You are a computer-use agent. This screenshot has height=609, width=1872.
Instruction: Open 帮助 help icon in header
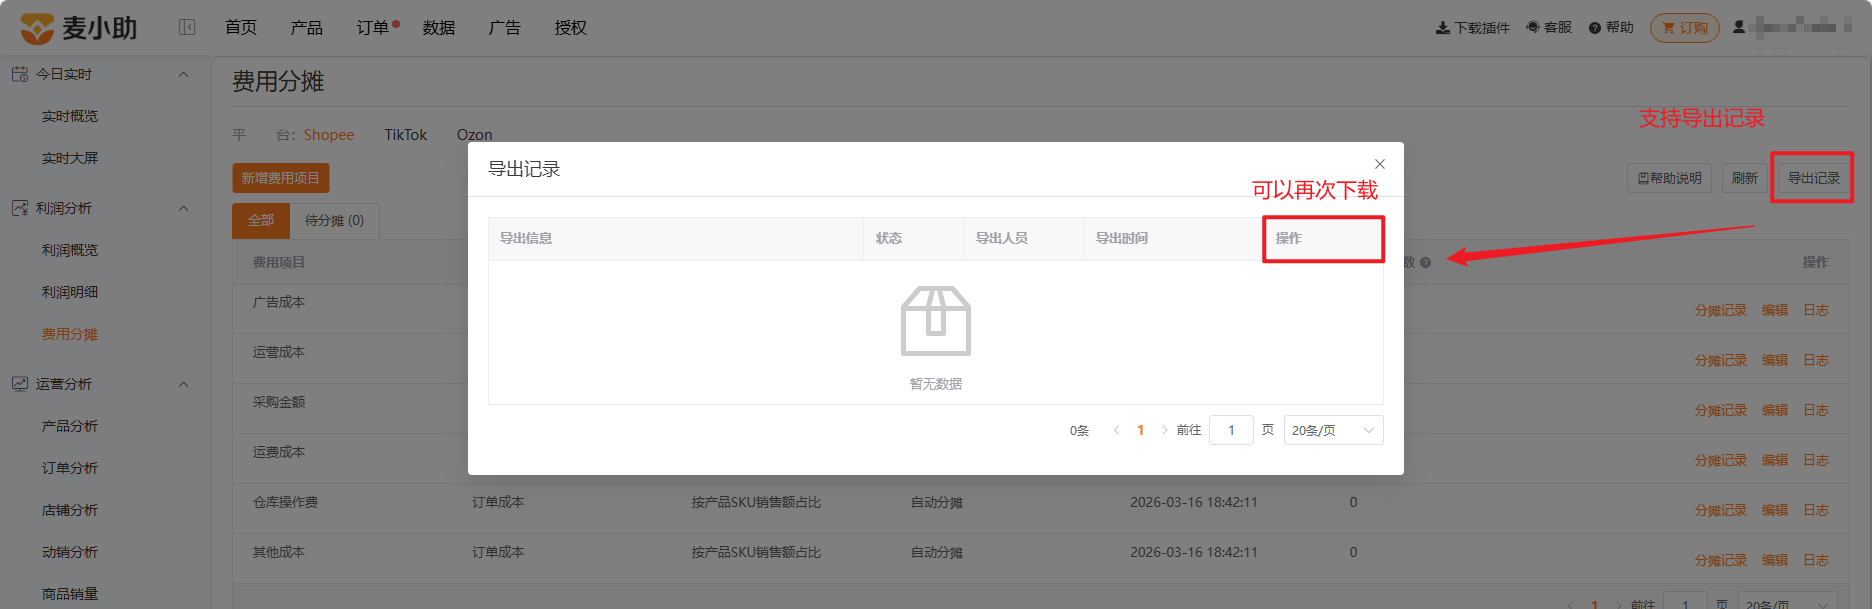1595,28
